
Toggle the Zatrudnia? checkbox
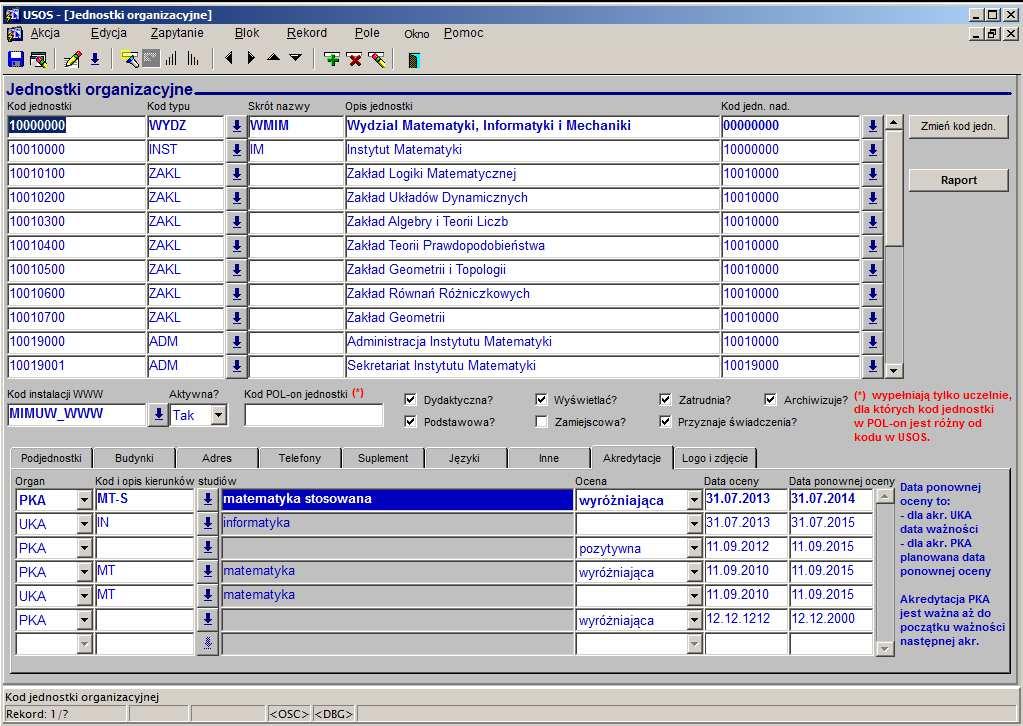tap(665, 400)
